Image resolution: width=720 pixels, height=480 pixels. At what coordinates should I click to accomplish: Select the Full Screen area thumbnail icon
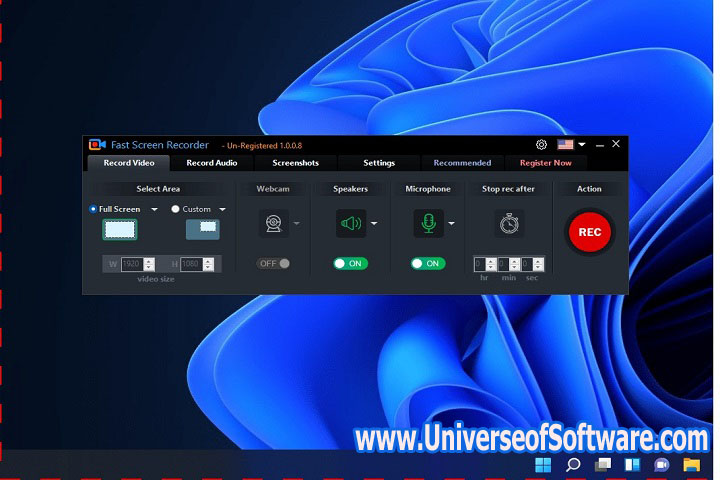[x=119, y=230]
